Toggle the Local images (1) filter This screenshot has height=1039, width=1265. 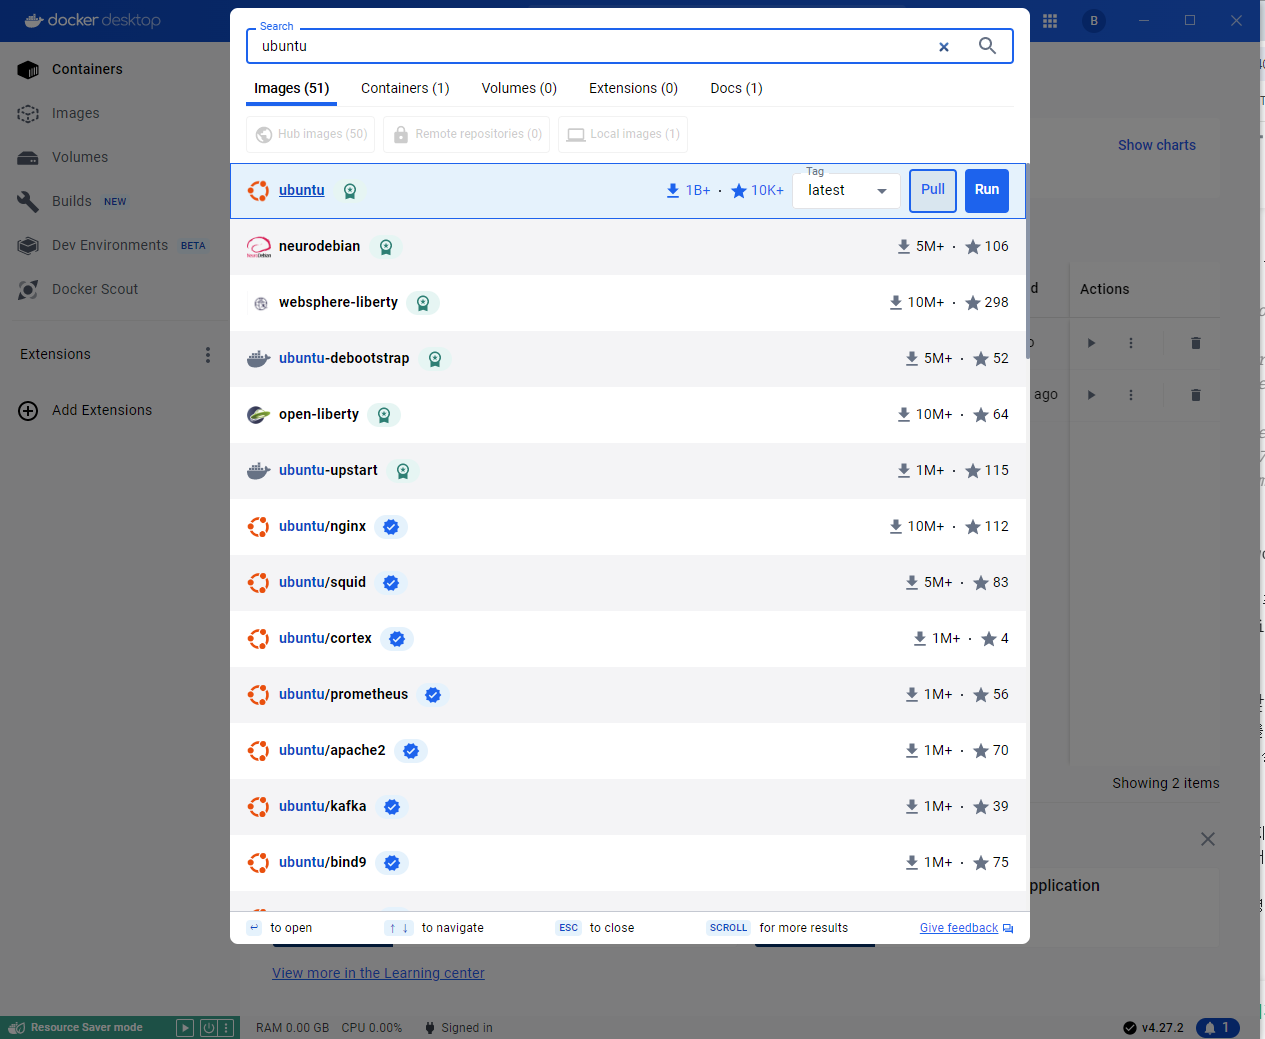point(623,134)
